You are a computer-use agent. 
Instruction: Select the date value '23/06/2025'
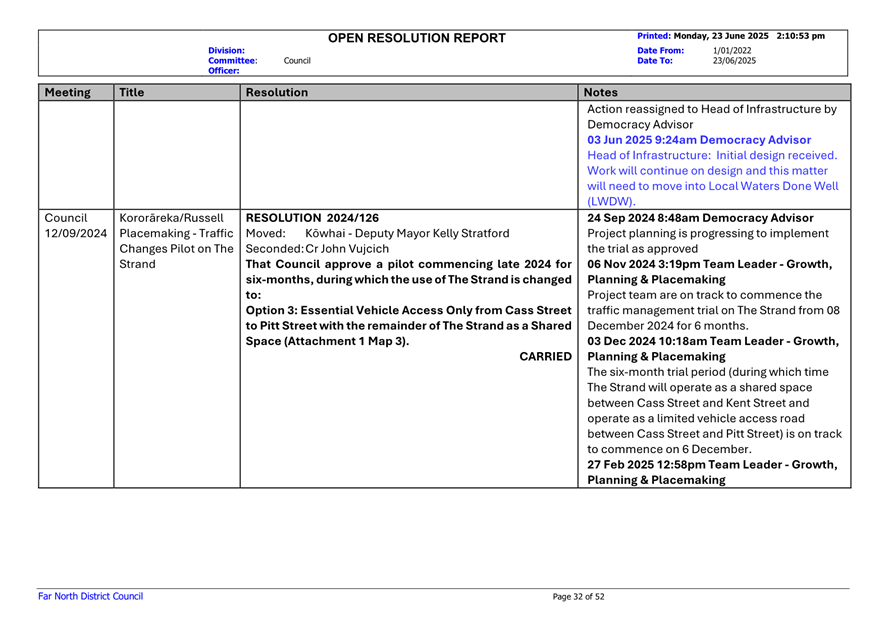click(x=734, y=60)
